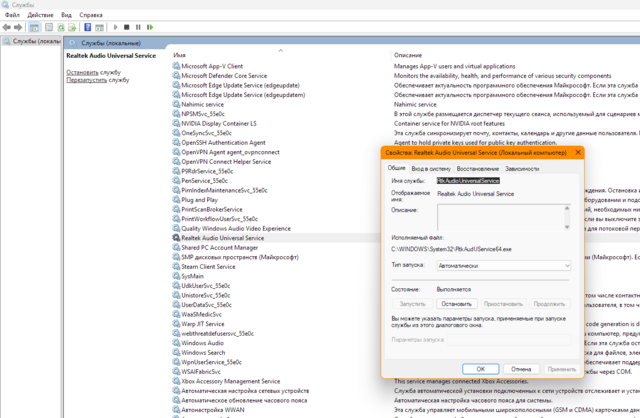This screenshot has height=418, width=640.
Task: Open the blue Help icon in the toolbar
Action: tap(88, 27)
